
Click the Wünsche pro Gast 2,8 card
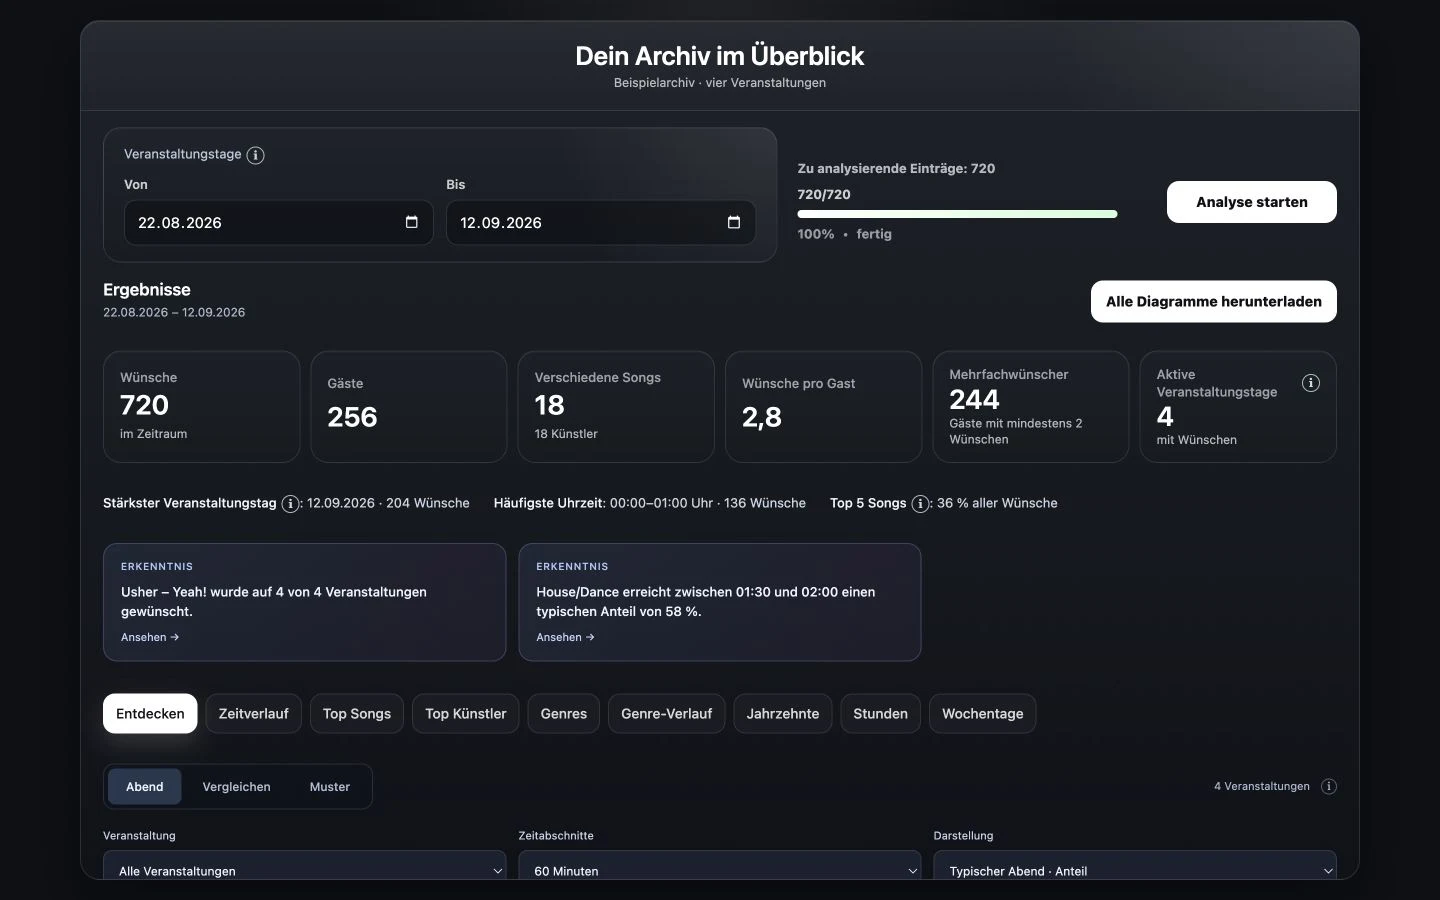824,407
